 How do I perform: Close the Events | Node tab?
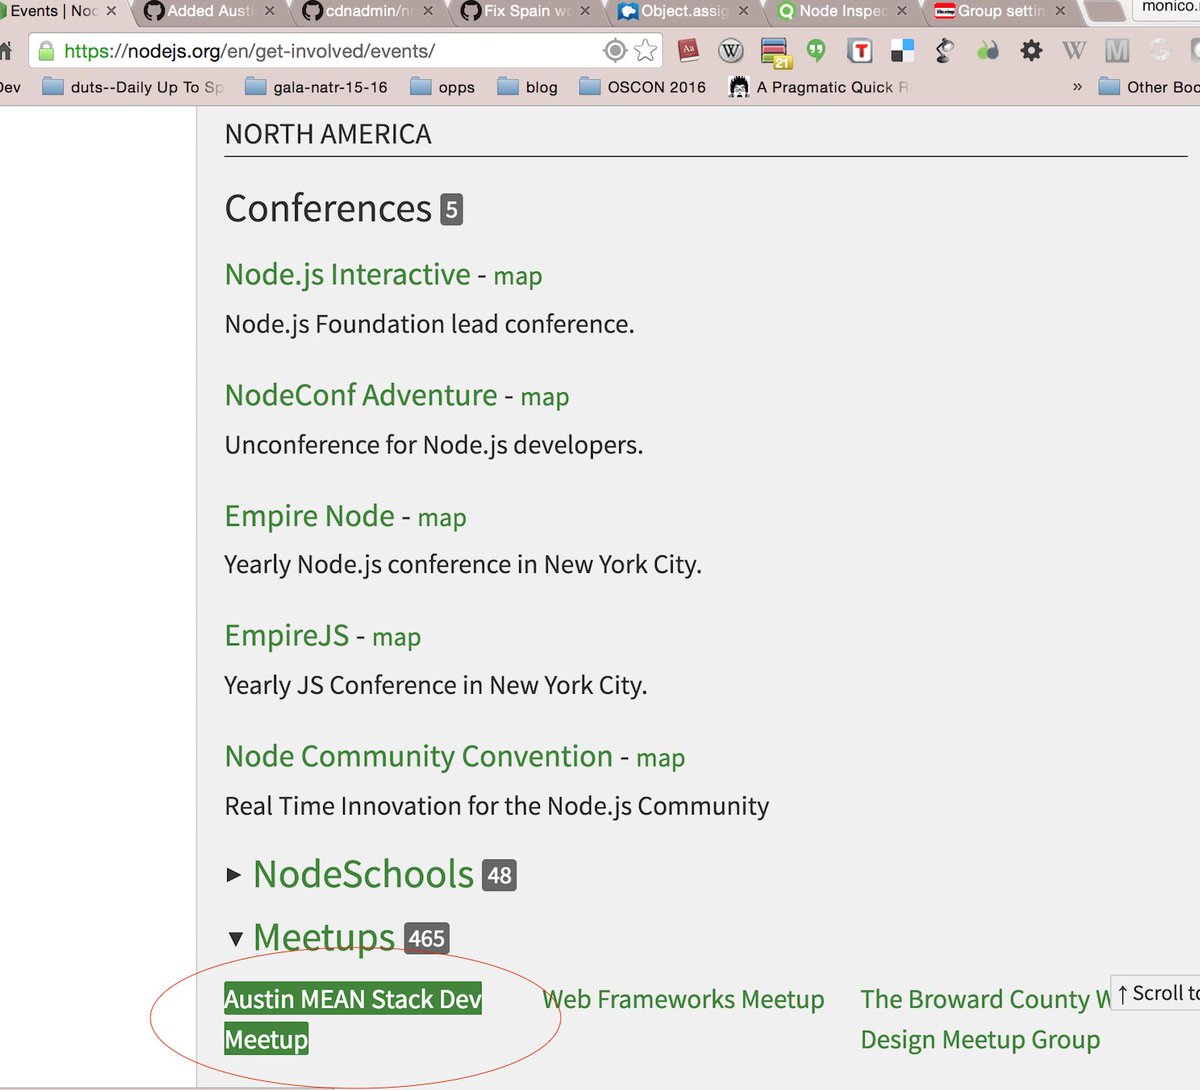click(111, 11)
